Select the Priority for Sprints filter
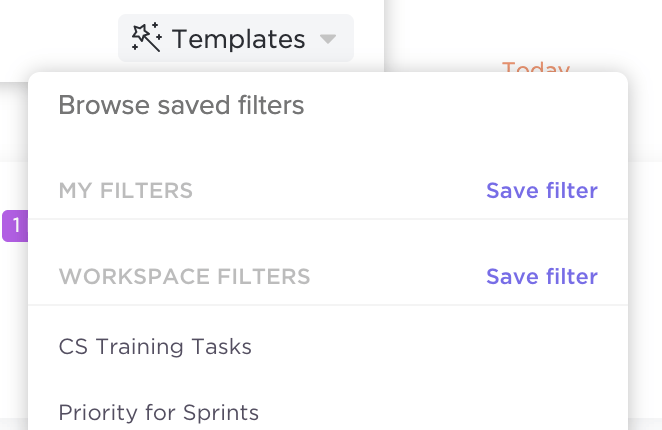 pos(159,412)
